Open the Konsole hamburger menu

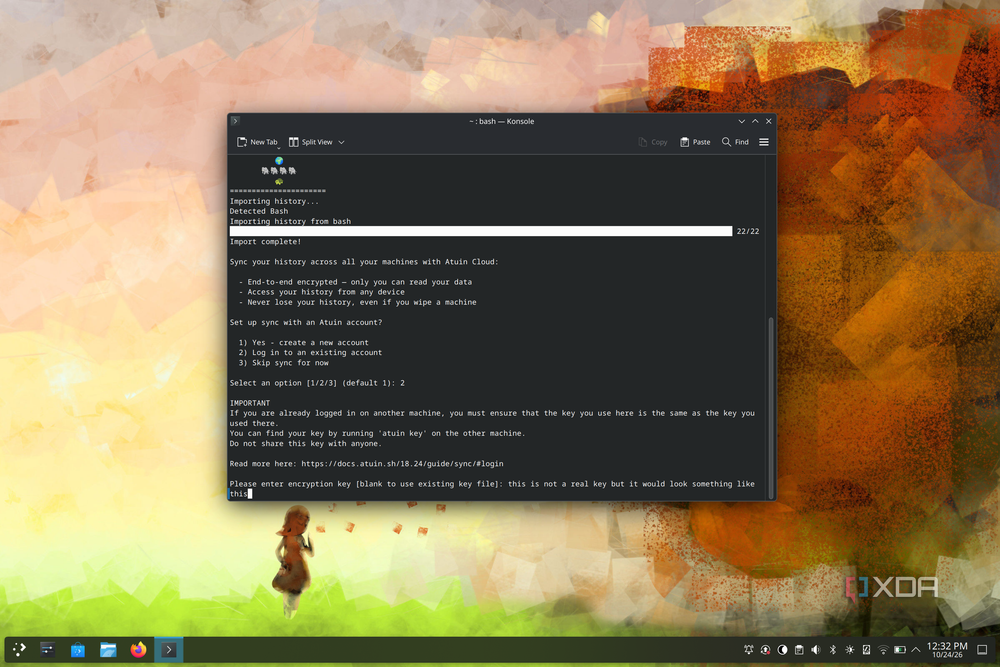tap(763, 142)
